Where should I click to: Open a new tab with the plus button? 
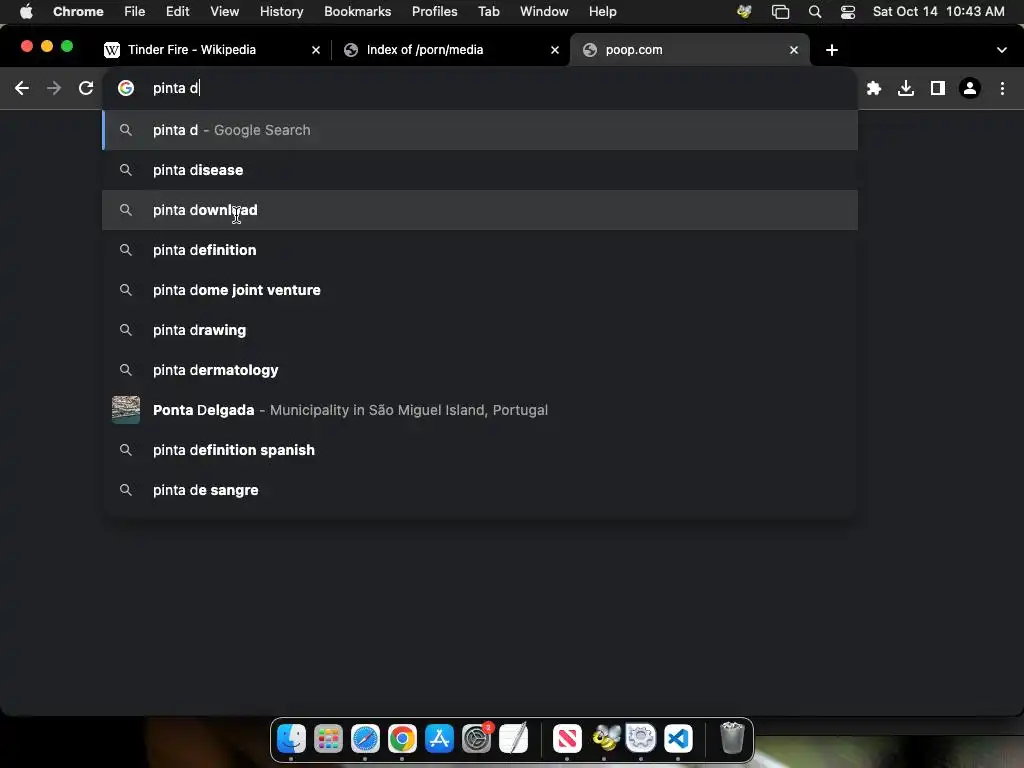click(831, 50)
